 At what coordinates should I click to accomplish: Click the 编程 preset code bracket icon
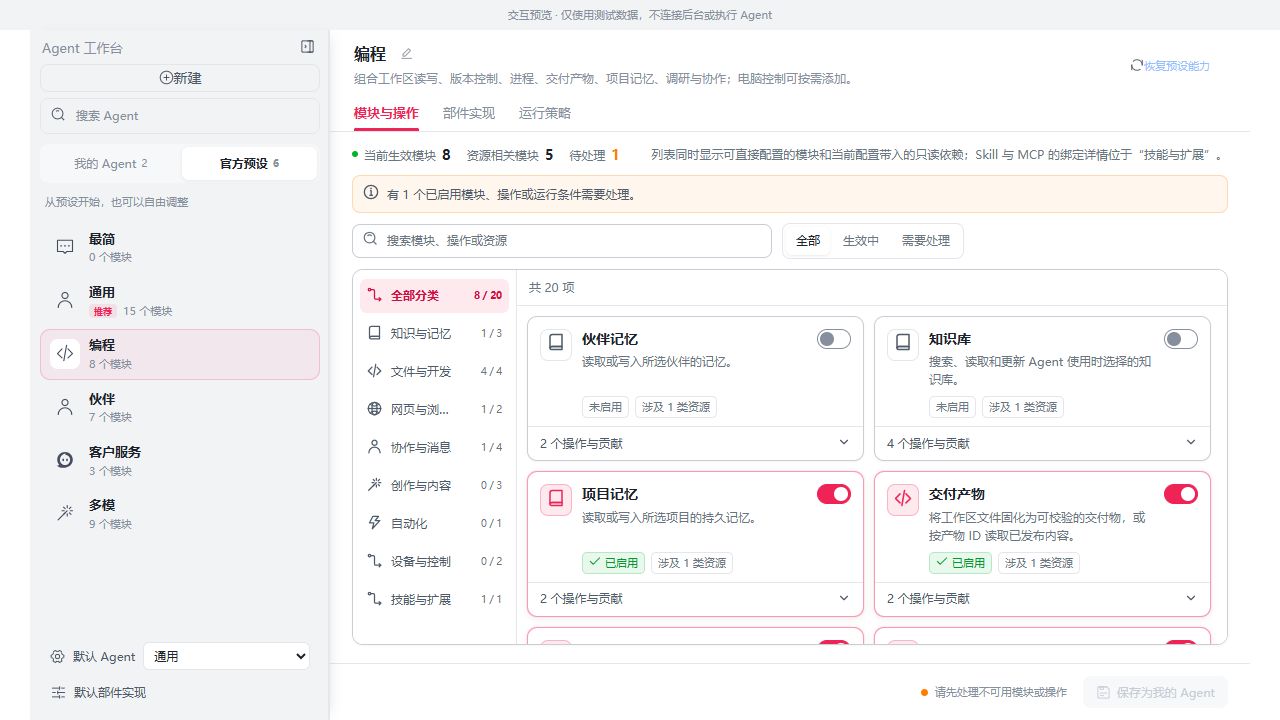coord(65,354)
